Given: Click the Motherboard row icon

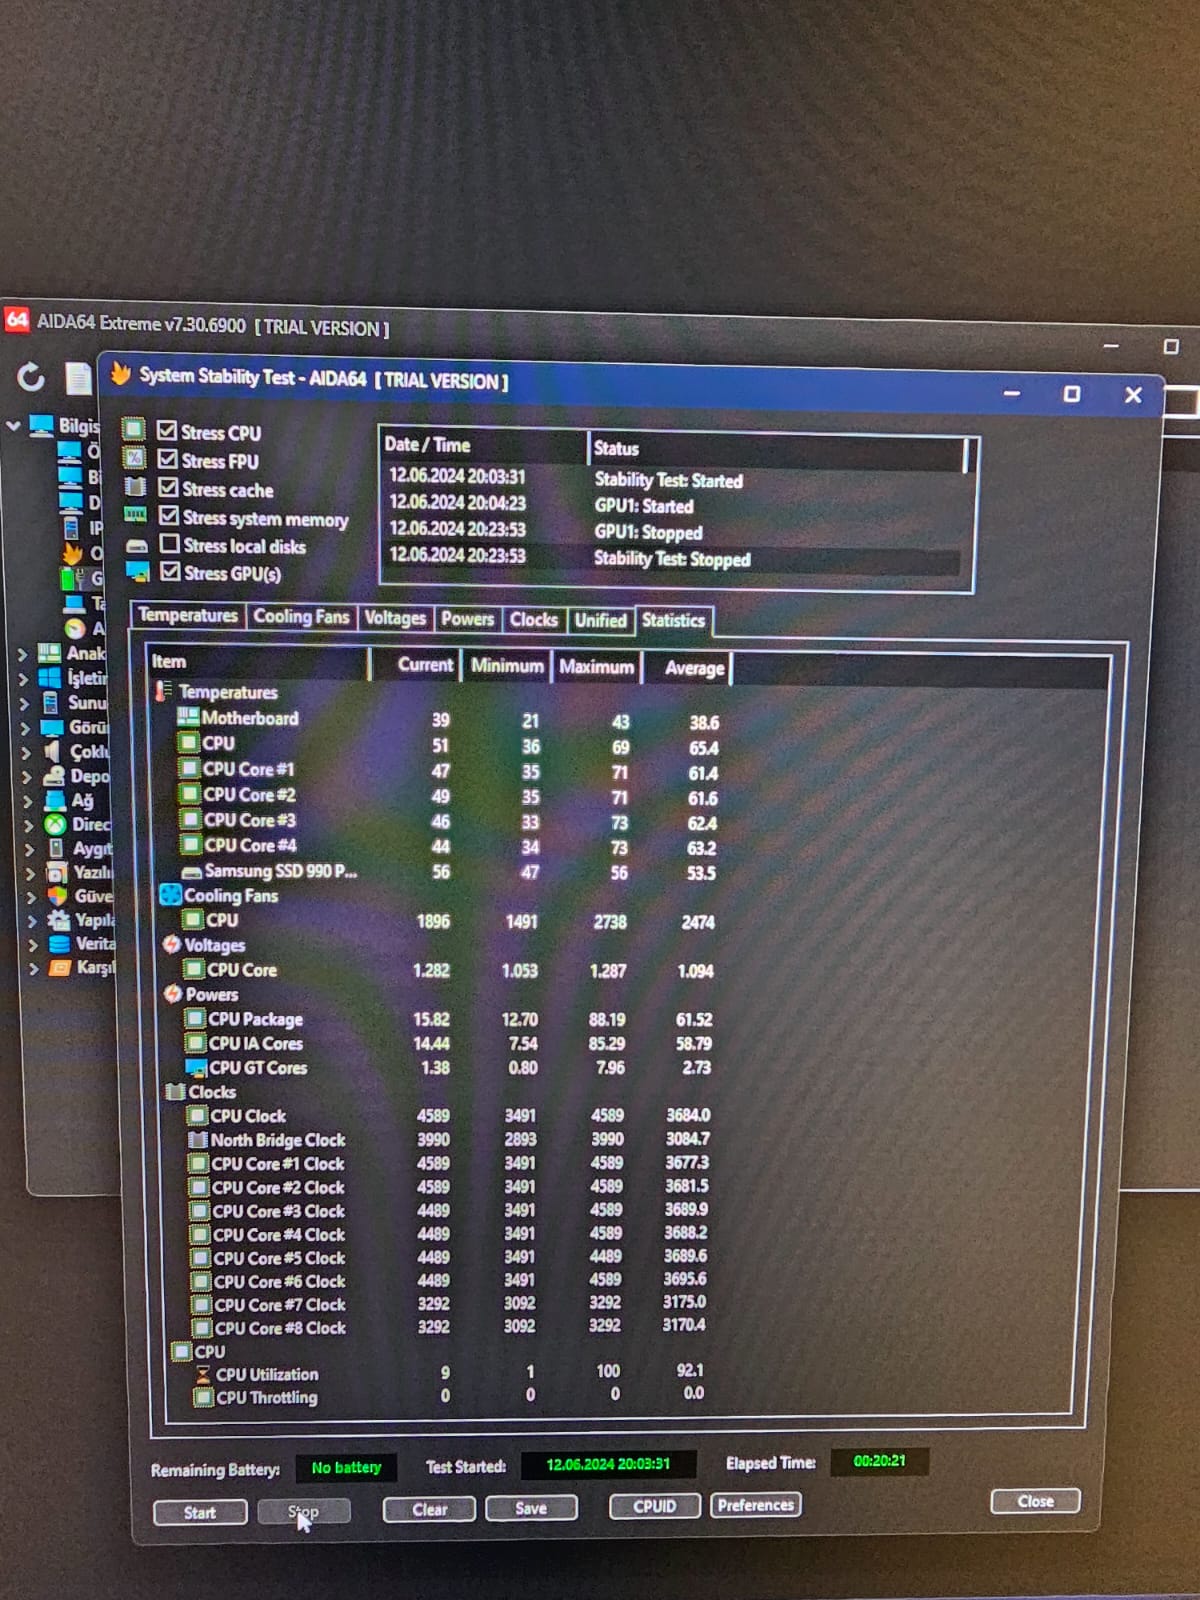Looking at the screenshot, I should coord(188,717).
